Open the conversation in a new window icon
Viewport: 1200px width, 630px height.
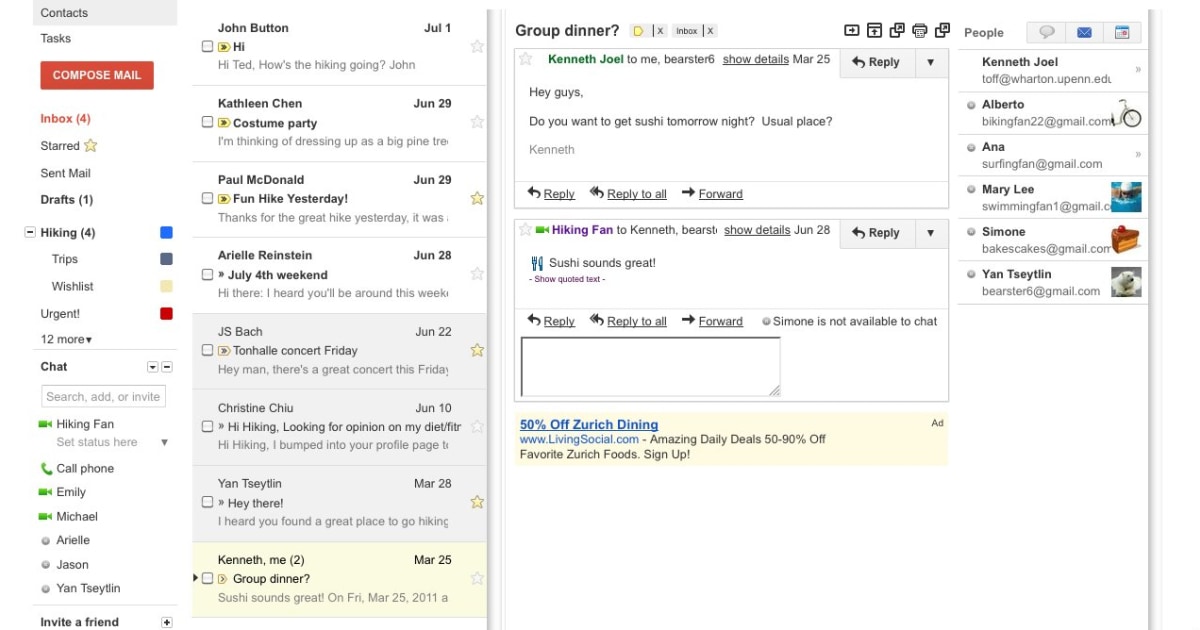[896, 31]
